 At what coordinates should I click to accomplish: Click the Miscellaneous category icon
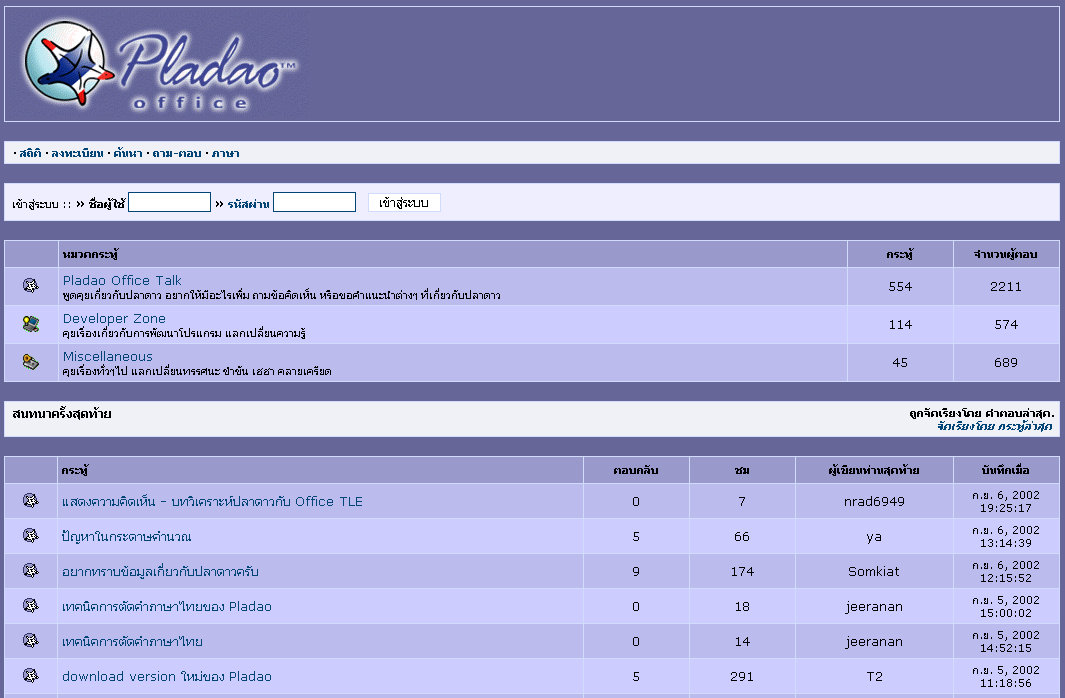coord(31,362)
